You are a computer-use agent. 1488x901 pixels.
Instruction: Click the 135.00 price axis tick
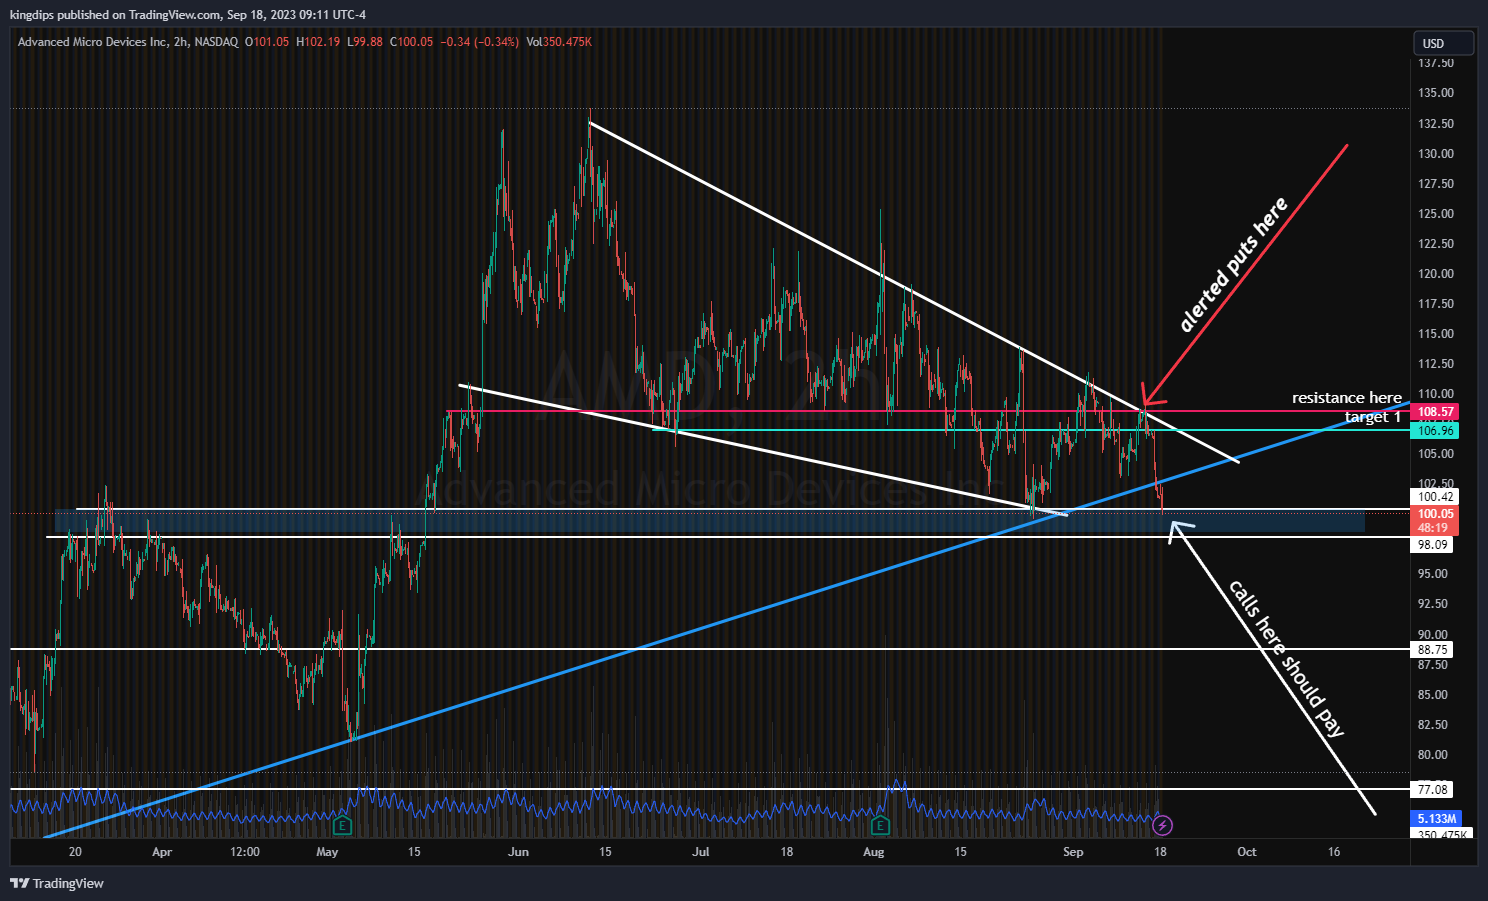(1435, 93)
